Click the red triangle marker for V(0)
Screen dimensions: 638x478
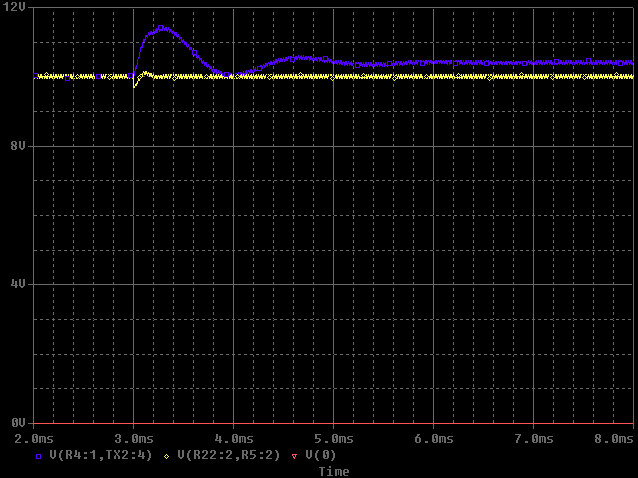tap(295, 456)
